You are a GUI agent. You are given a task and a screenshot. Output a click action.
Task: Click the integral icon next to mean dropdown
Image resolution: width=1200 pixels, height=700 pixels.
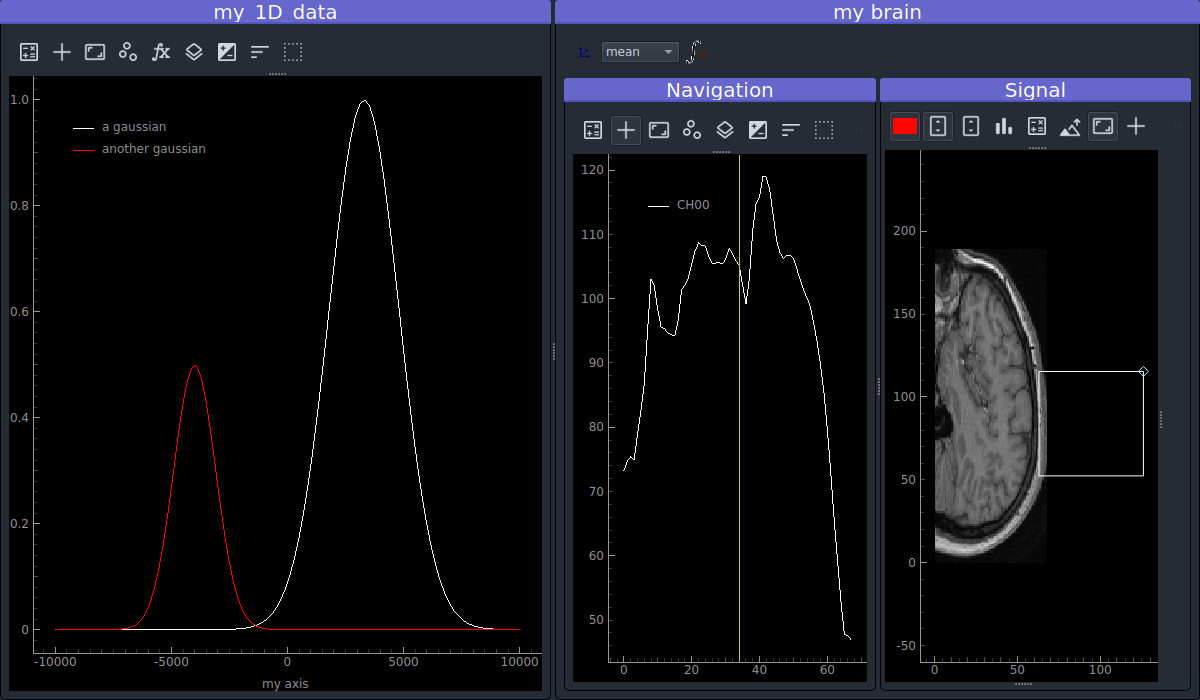tap(697, 52)
